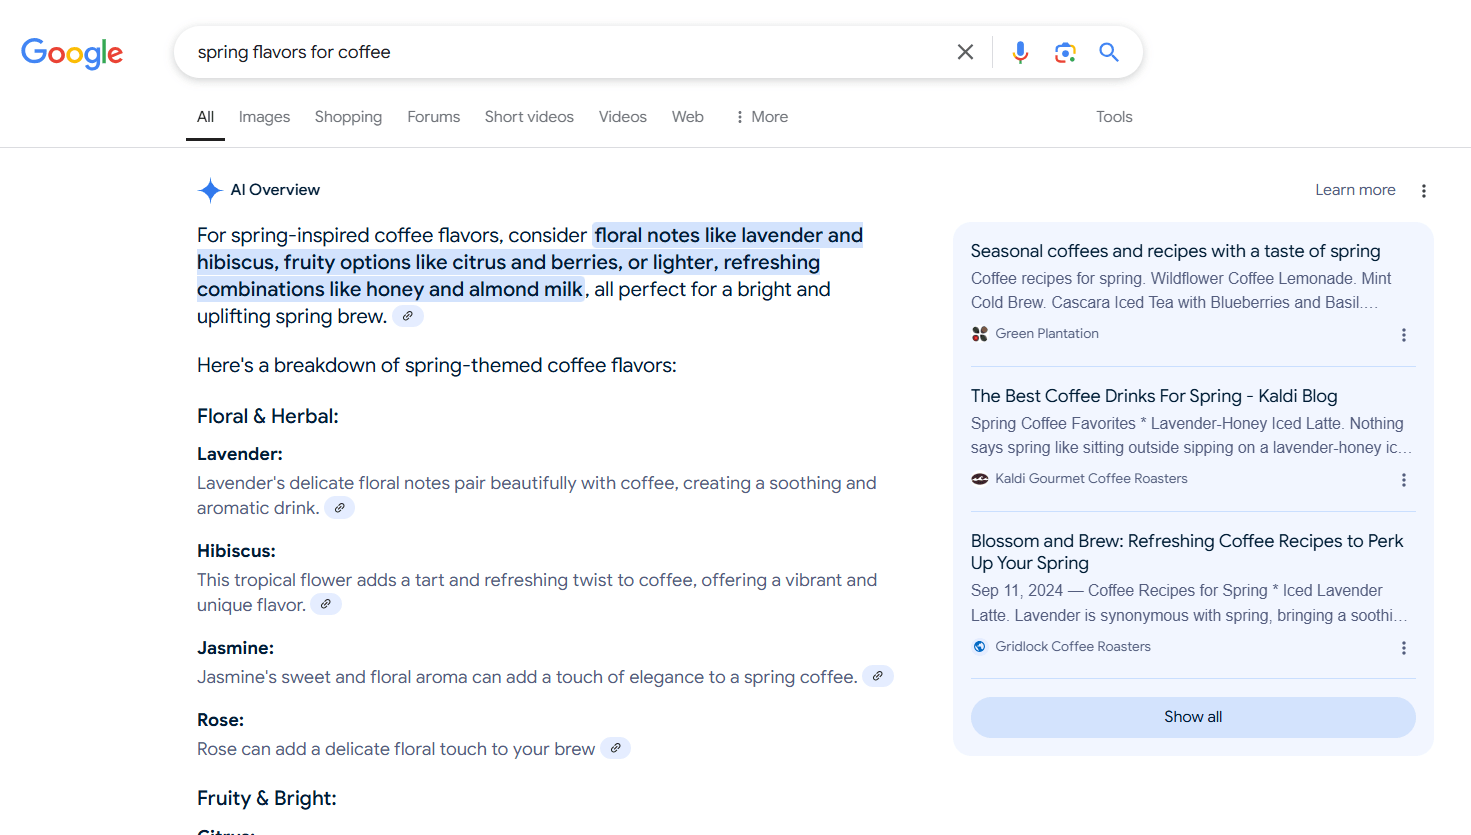The height and width of the screenshot is (835, 1471).
Task: Open the Tools options
Action: [1114, 117]
